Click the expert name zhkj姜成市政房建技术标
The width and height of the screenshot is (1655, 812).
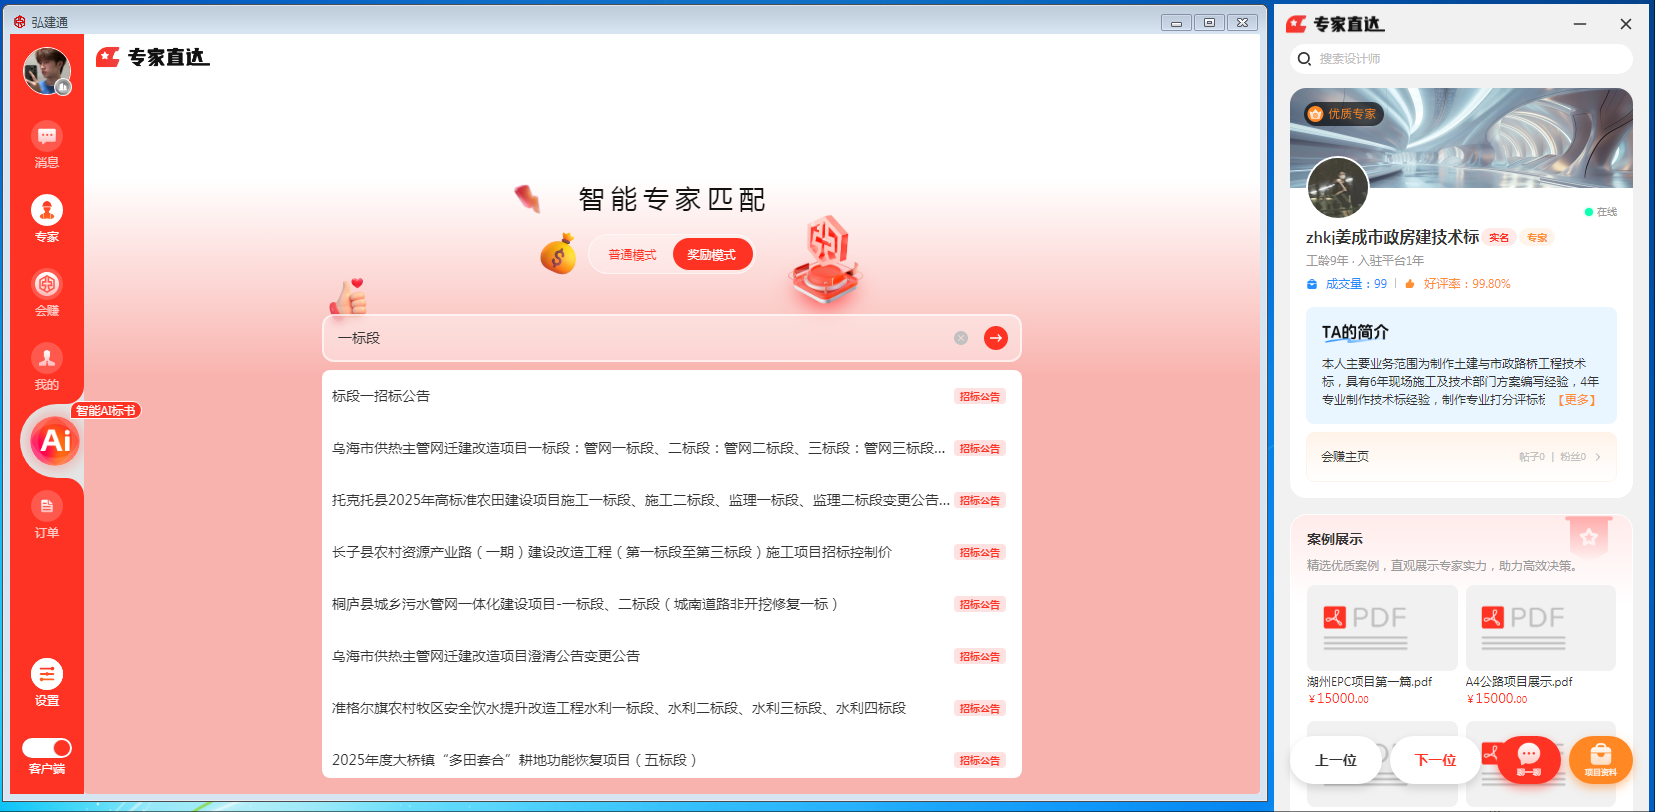(x=1392, y=237)
